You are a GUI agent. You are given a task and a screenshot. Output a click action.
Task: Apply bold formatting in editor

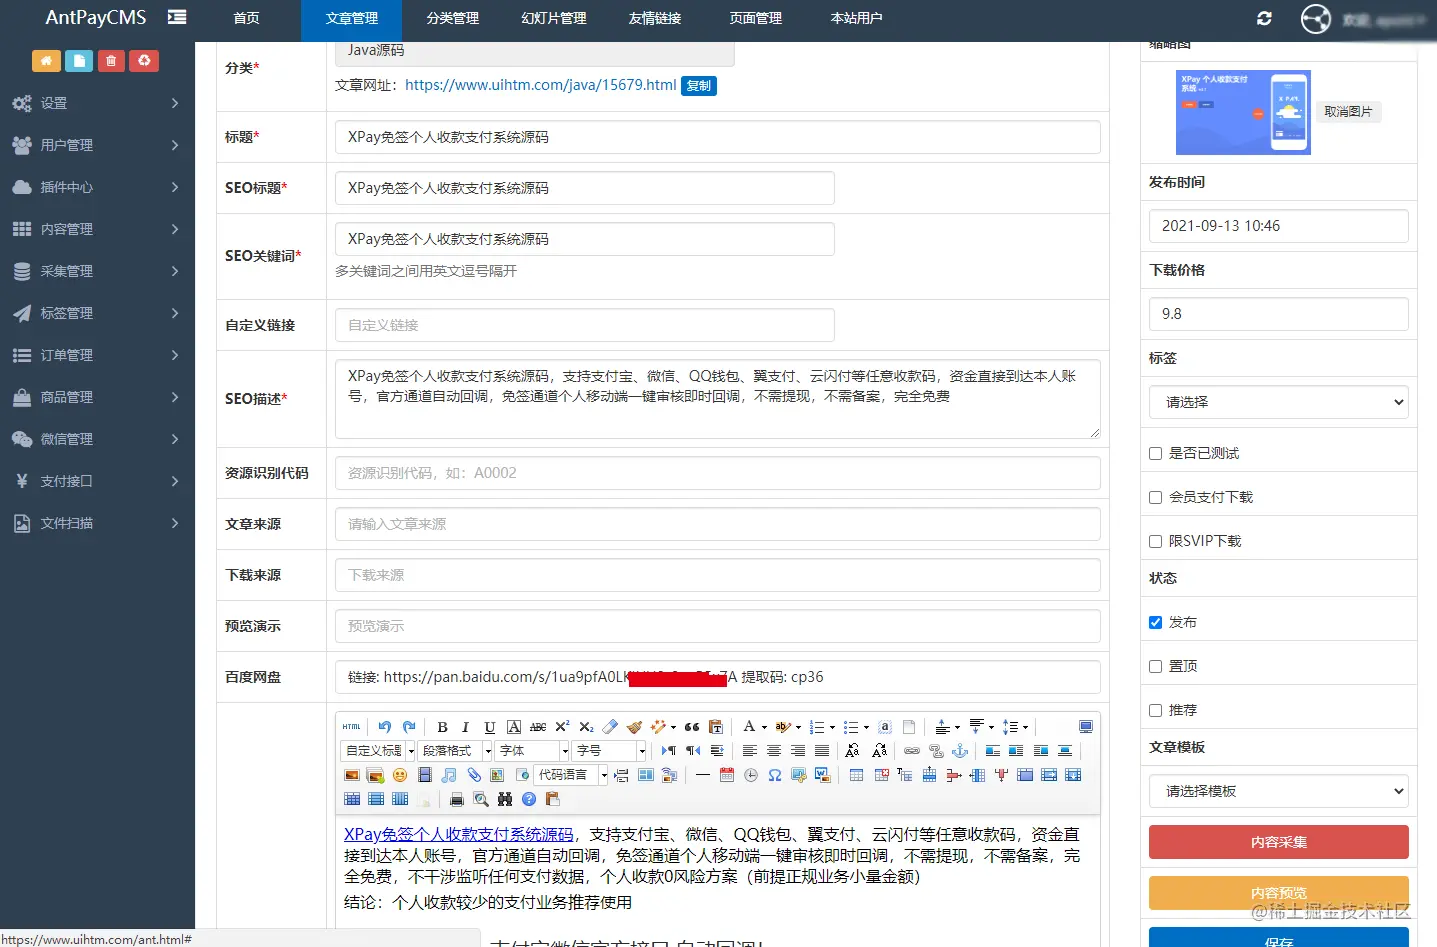442,727
